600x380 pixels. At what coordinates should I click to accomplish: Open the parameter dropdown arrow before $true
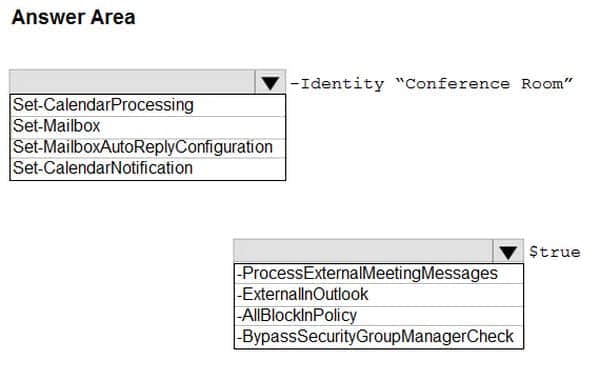coord(508,252)
